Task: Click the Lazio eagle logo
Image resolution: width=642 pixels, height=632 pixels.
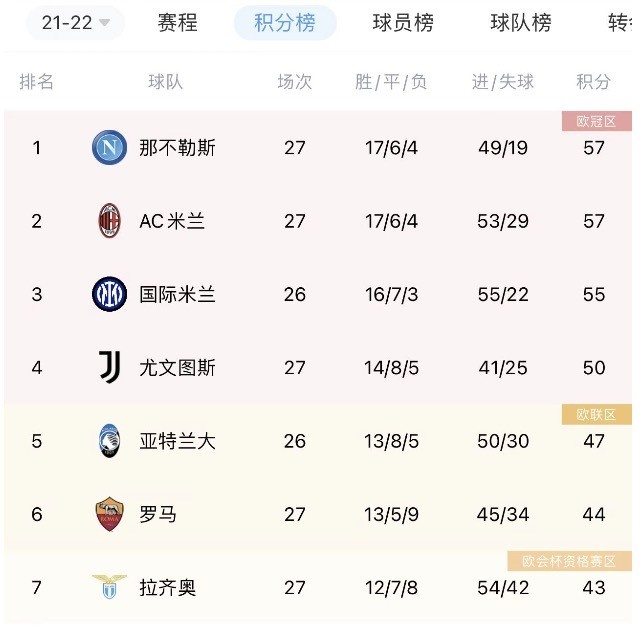Action: pos(109,587)
